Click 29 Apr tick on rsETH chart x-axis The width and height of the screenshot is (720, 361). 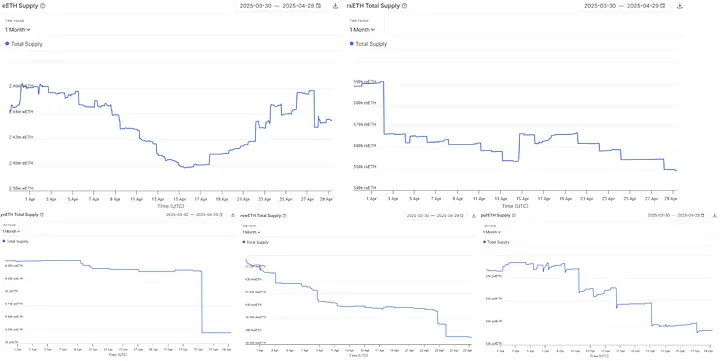pos(671,199)
